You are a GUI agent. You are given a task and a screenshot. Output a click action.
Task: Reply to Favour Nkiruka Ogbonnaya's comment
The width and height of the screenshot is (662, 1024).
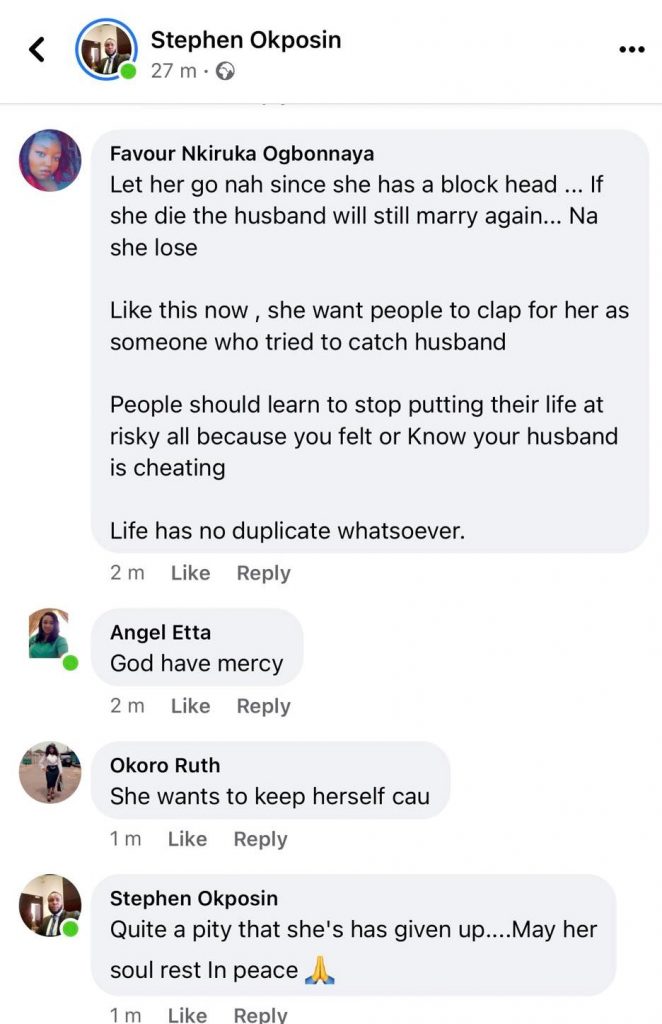click(x=263, y=573)
